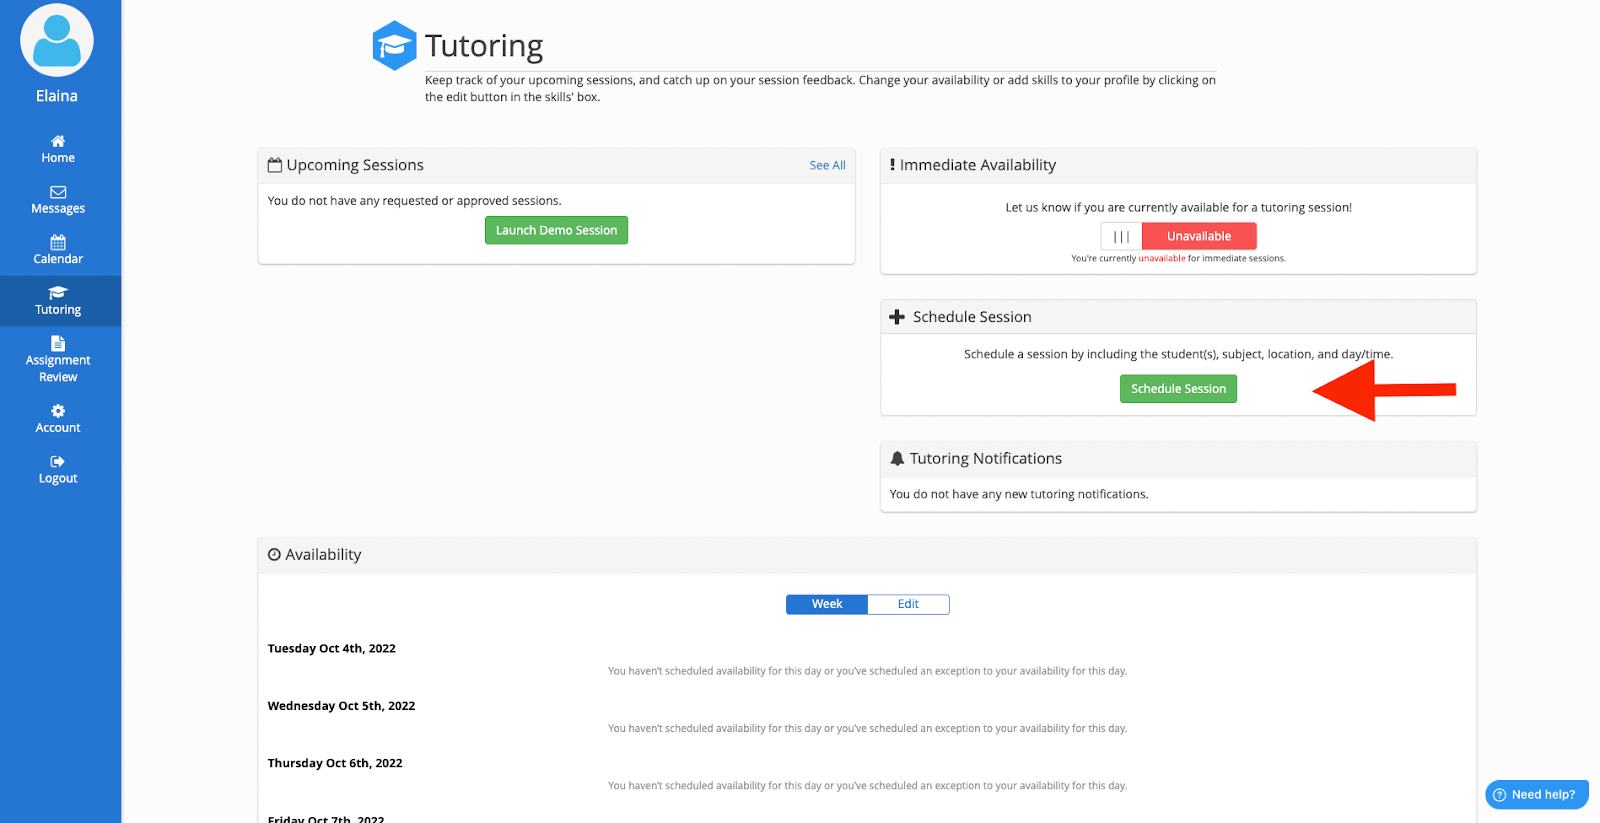Launch the demo session

[556, 230]
